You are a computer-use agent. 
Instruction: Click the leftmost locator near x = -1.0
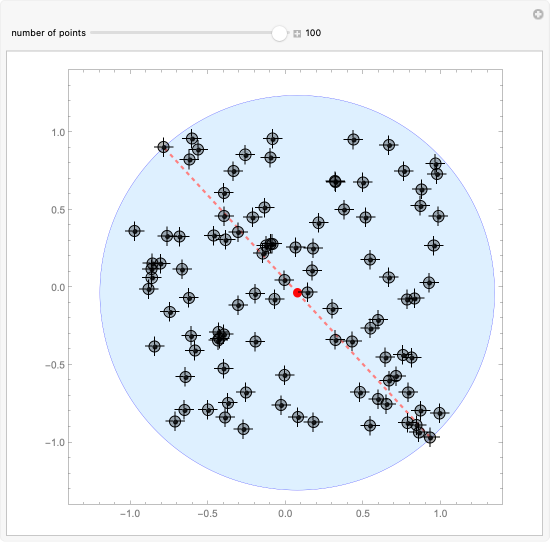[135, 231]
